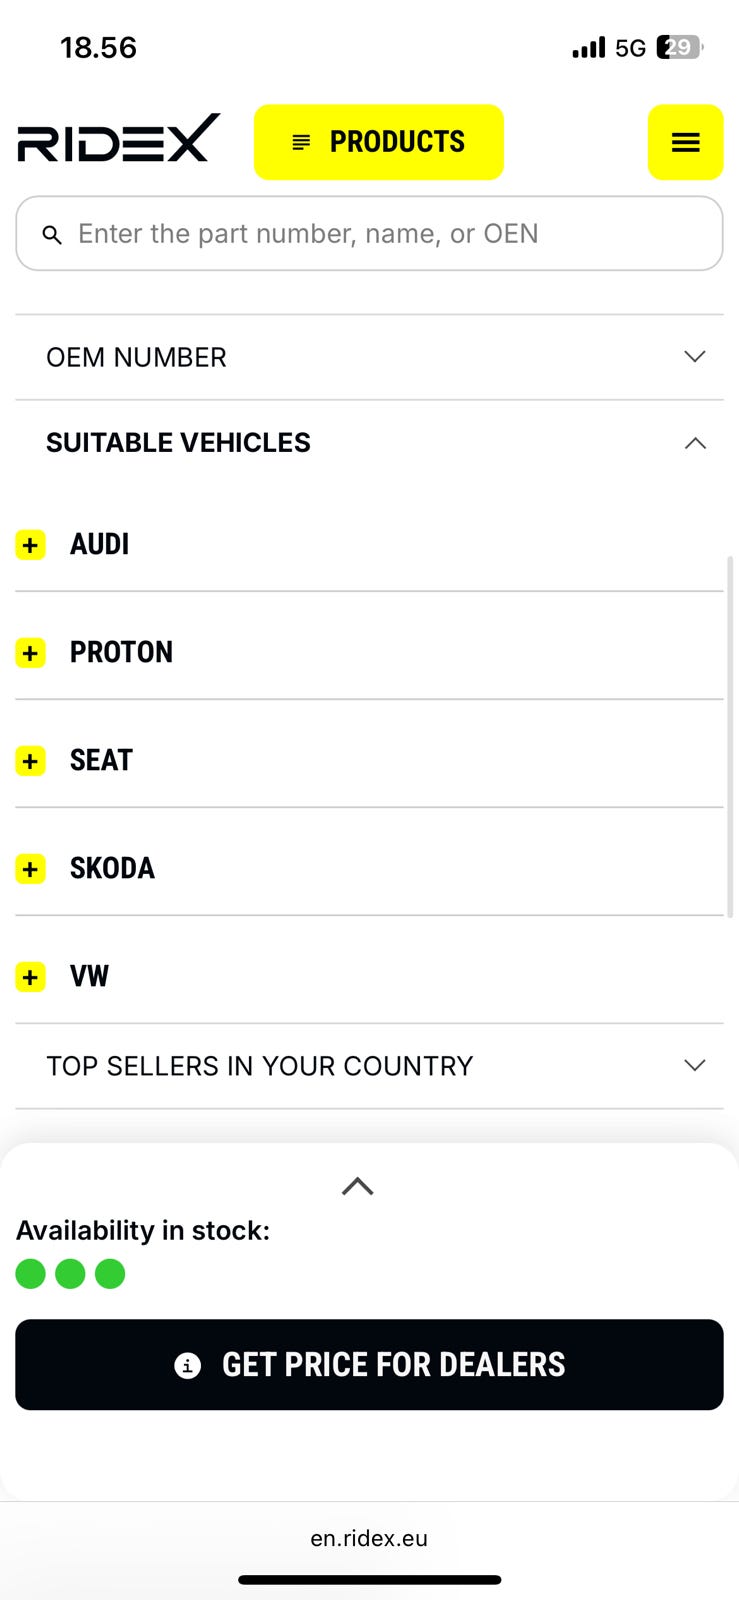This screenshot has height=1600, width=739.
Task: Click the search magnifier icon
Action: pyautogui.click(x=52, y=235)
